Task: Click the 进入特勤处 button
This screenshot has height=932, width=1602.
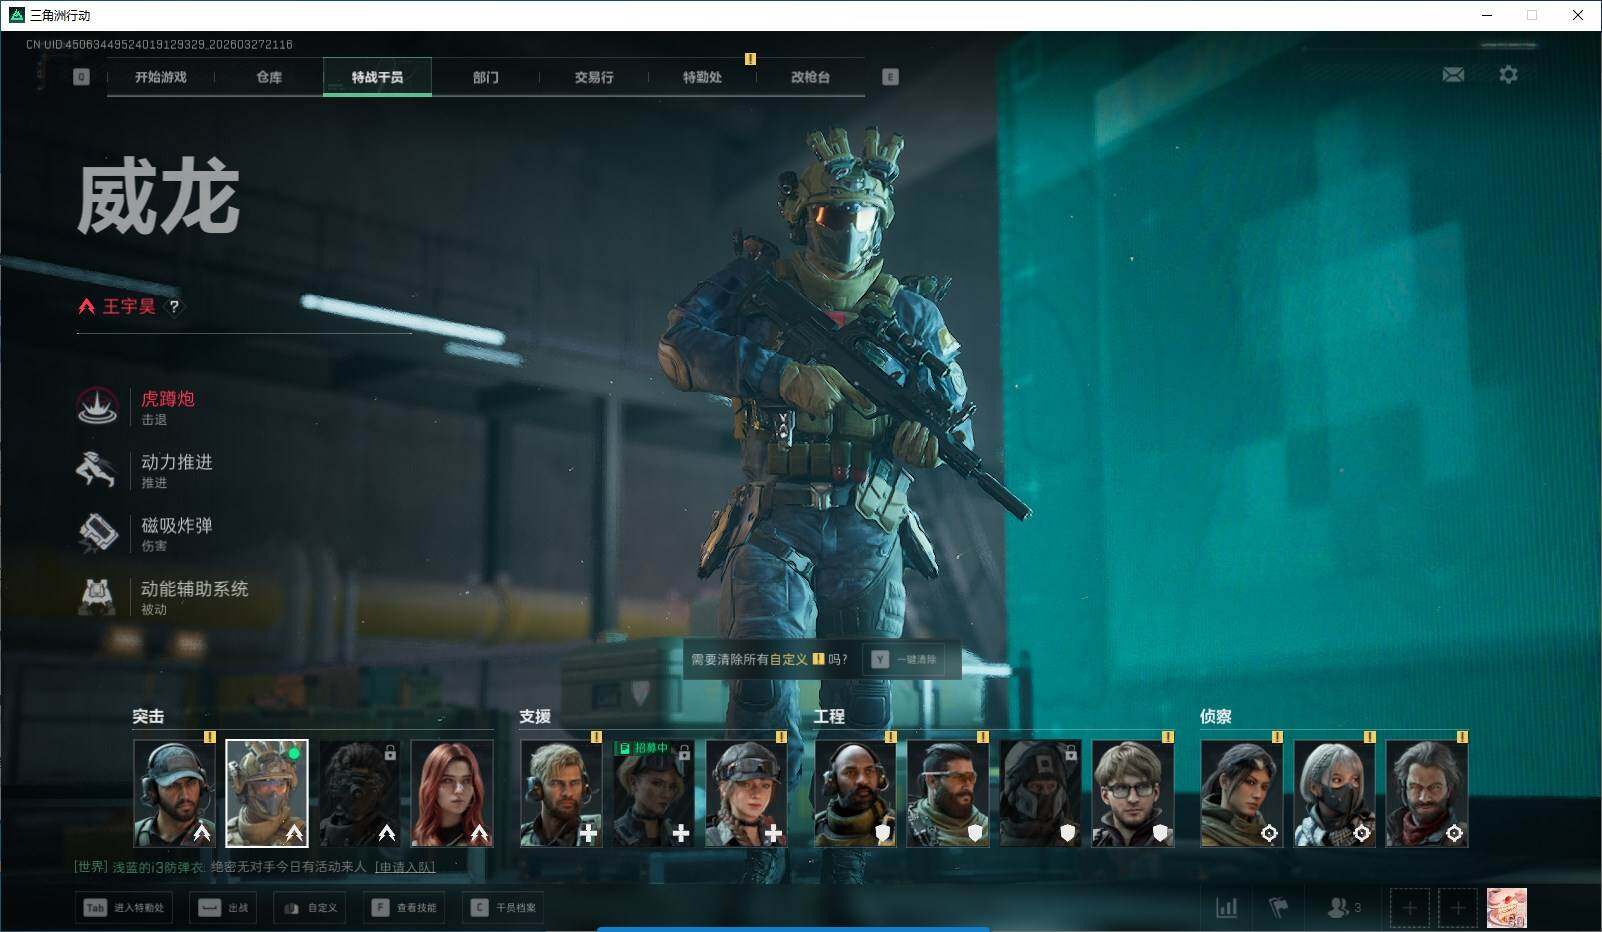Action: pos(123,908)
